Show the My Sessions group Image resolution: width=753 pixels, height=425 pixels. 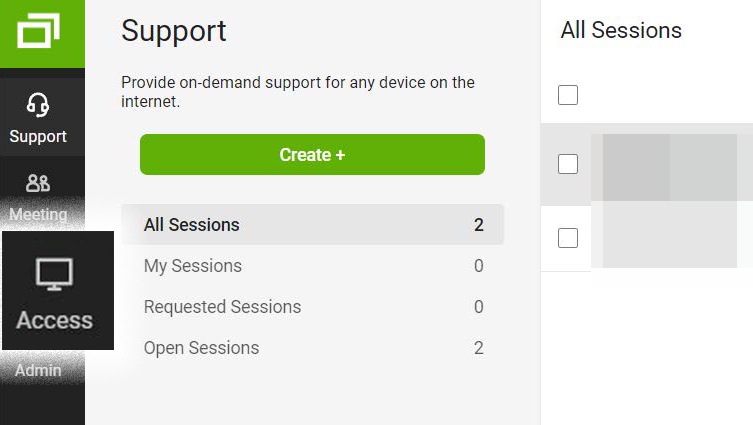193,266
